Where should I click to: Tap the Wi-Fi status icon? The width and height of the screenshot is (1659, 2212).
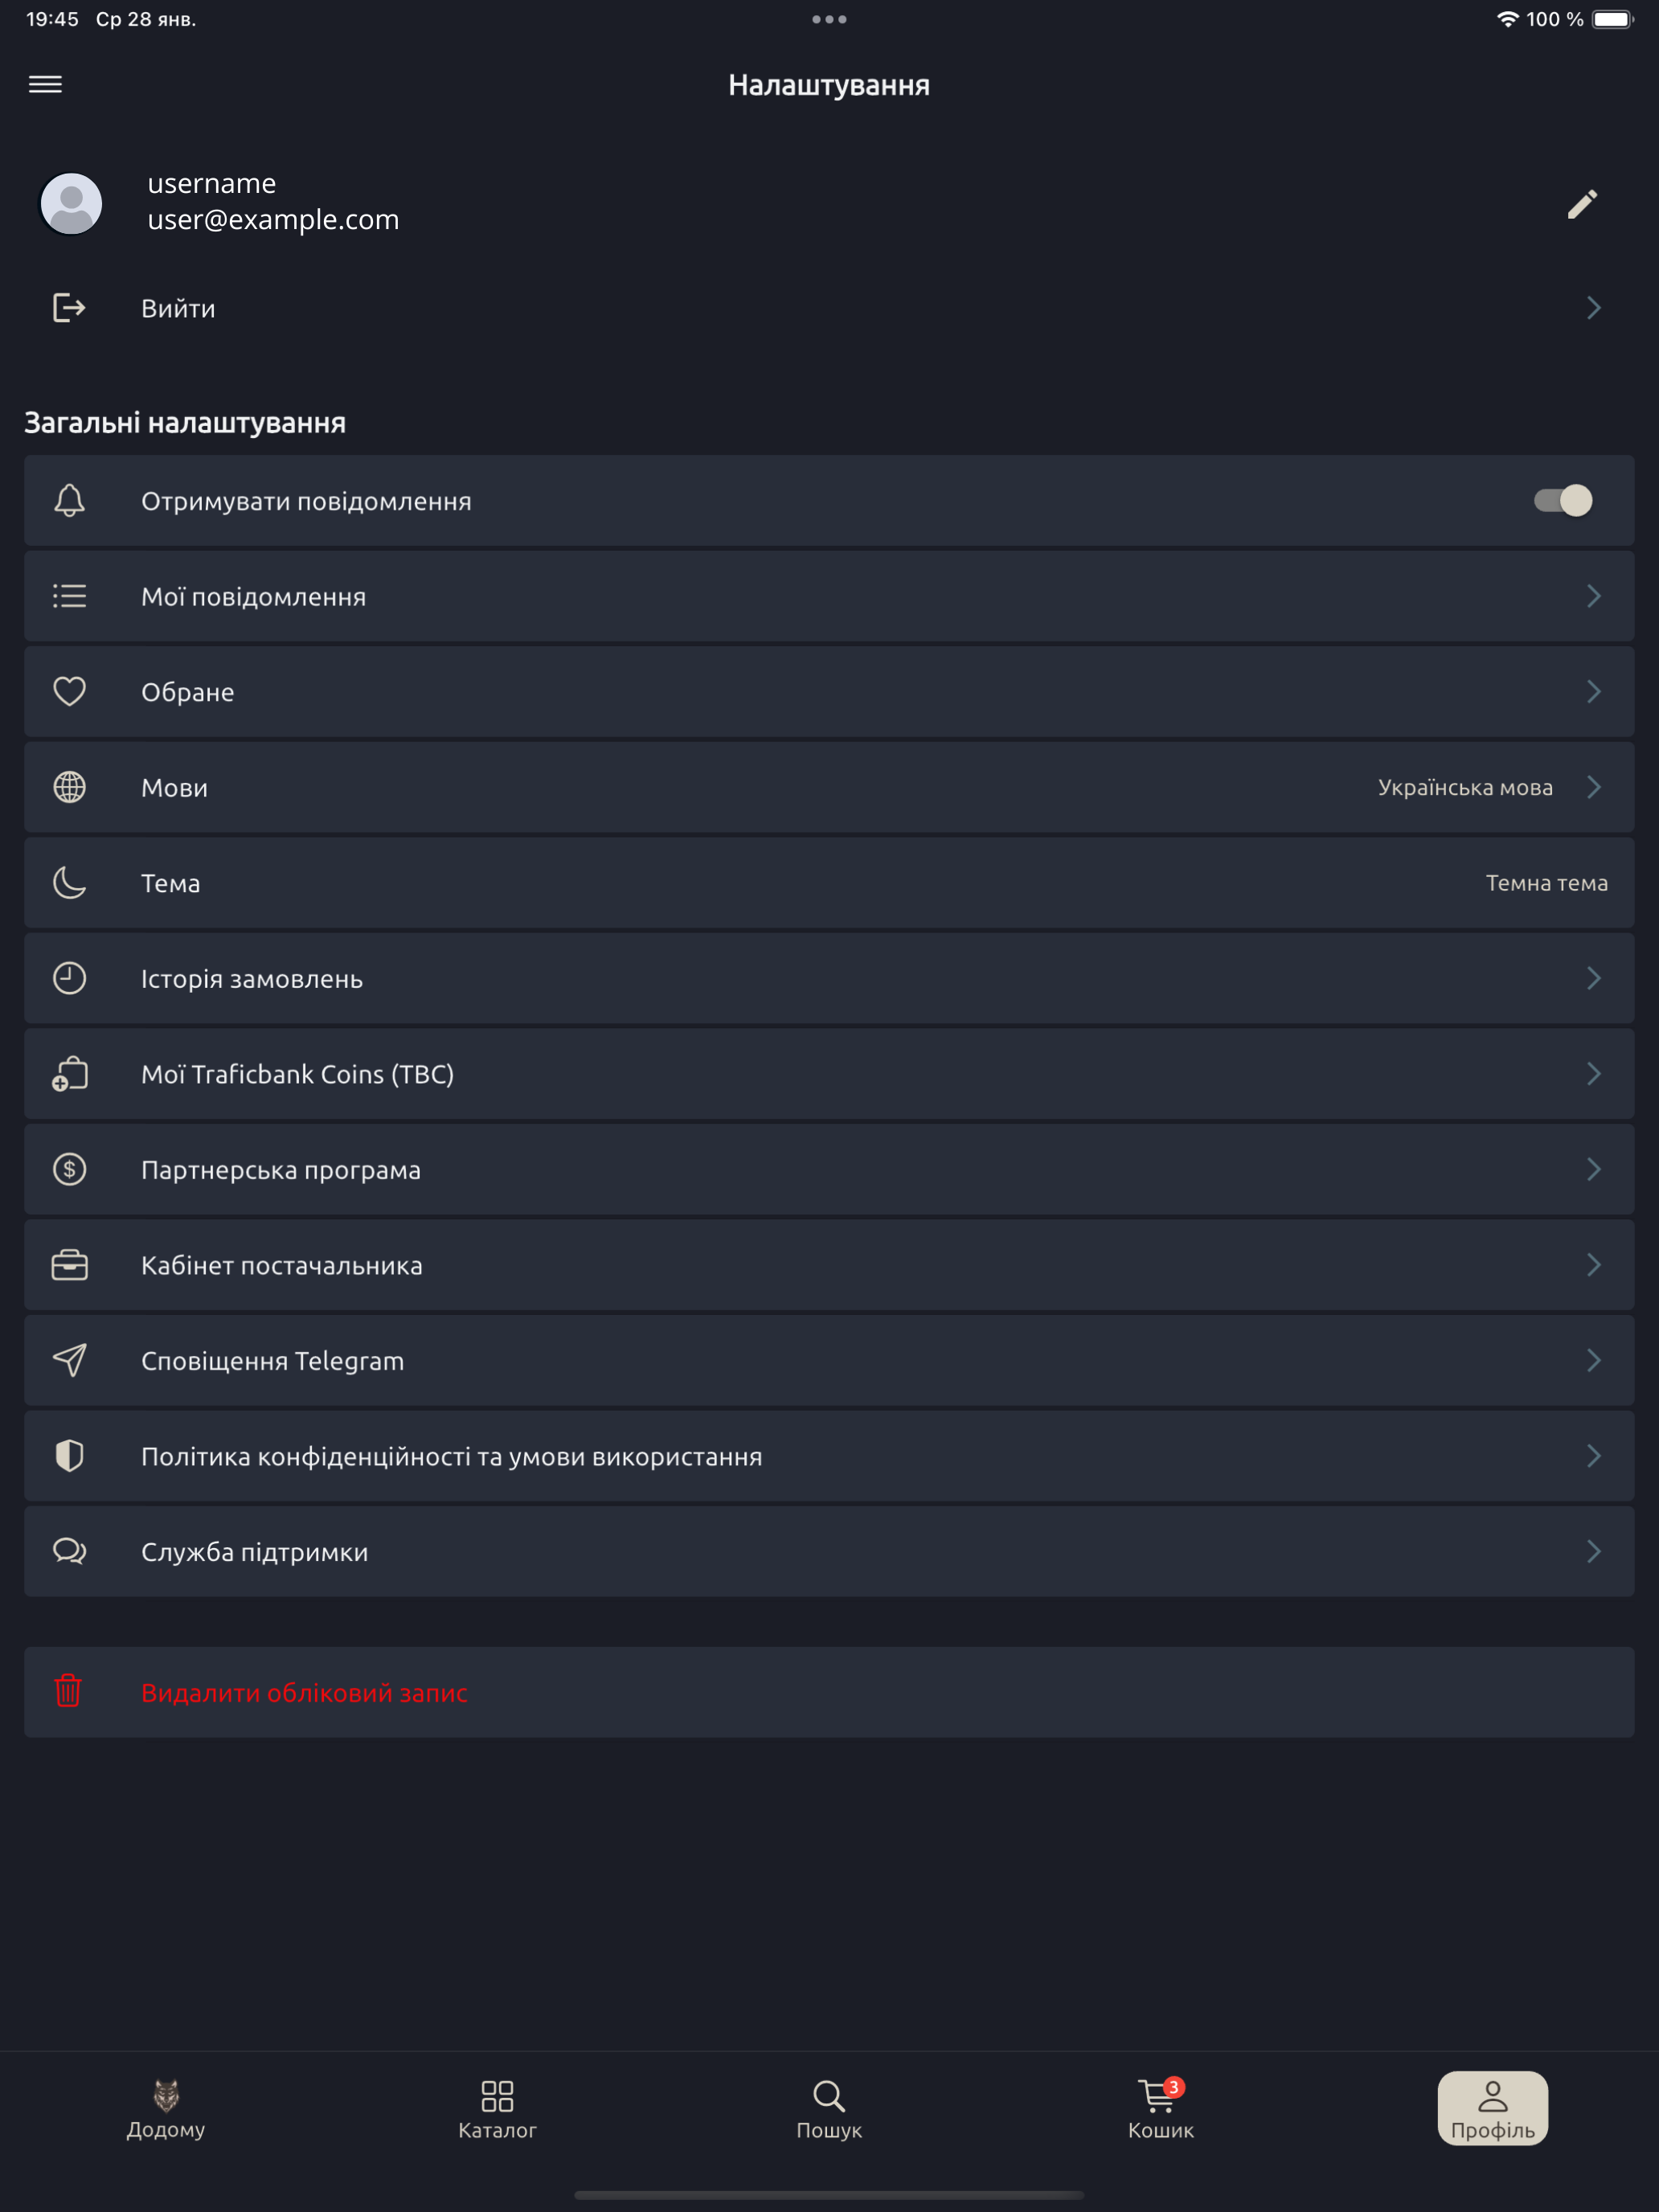click(1506, 19)
